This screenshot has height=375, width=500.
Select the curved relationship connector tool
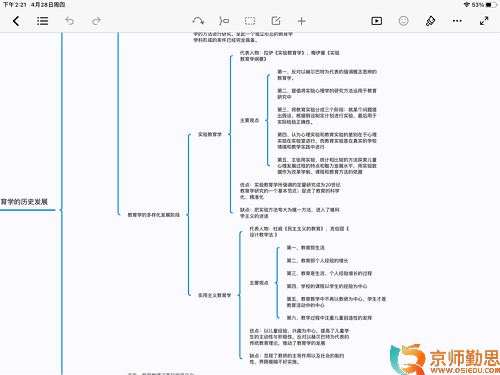pyautogui.click(x=198, y=21)
